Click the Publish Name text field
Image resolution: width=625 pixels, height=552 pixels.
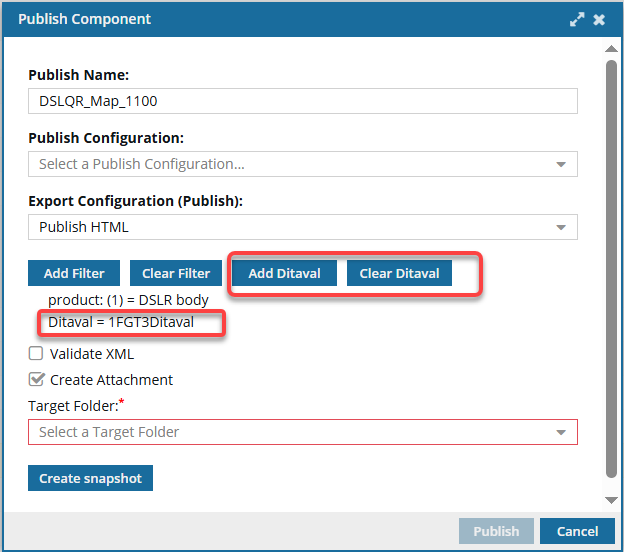303,101
